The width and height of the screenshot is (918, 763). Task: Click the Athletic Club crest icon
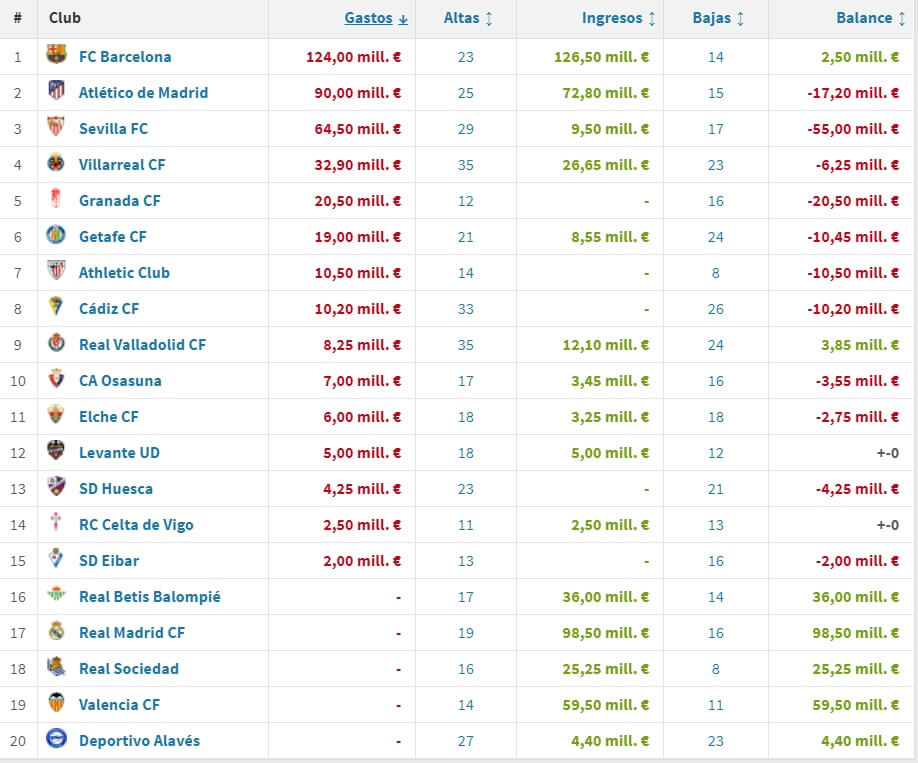(56, 271)
